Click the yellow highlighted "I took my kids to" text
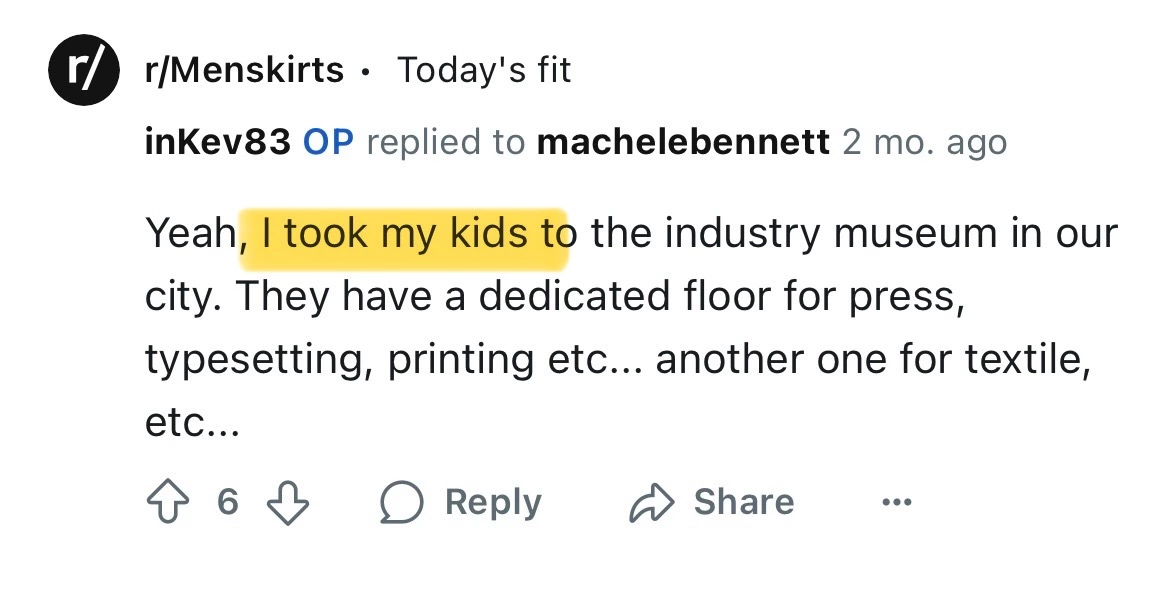1170x595 pixels. (404, 234)
